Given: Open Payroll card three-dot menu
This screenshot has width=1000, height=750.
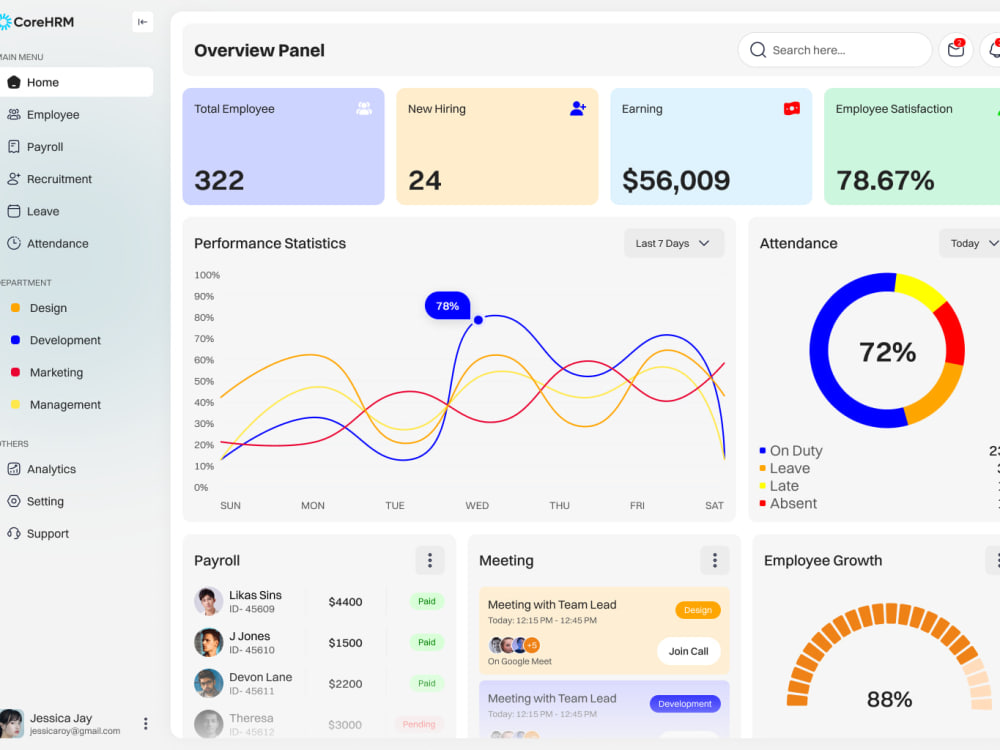Looking at the screenshot, I should pyautogui.click(x=430, y=561).
